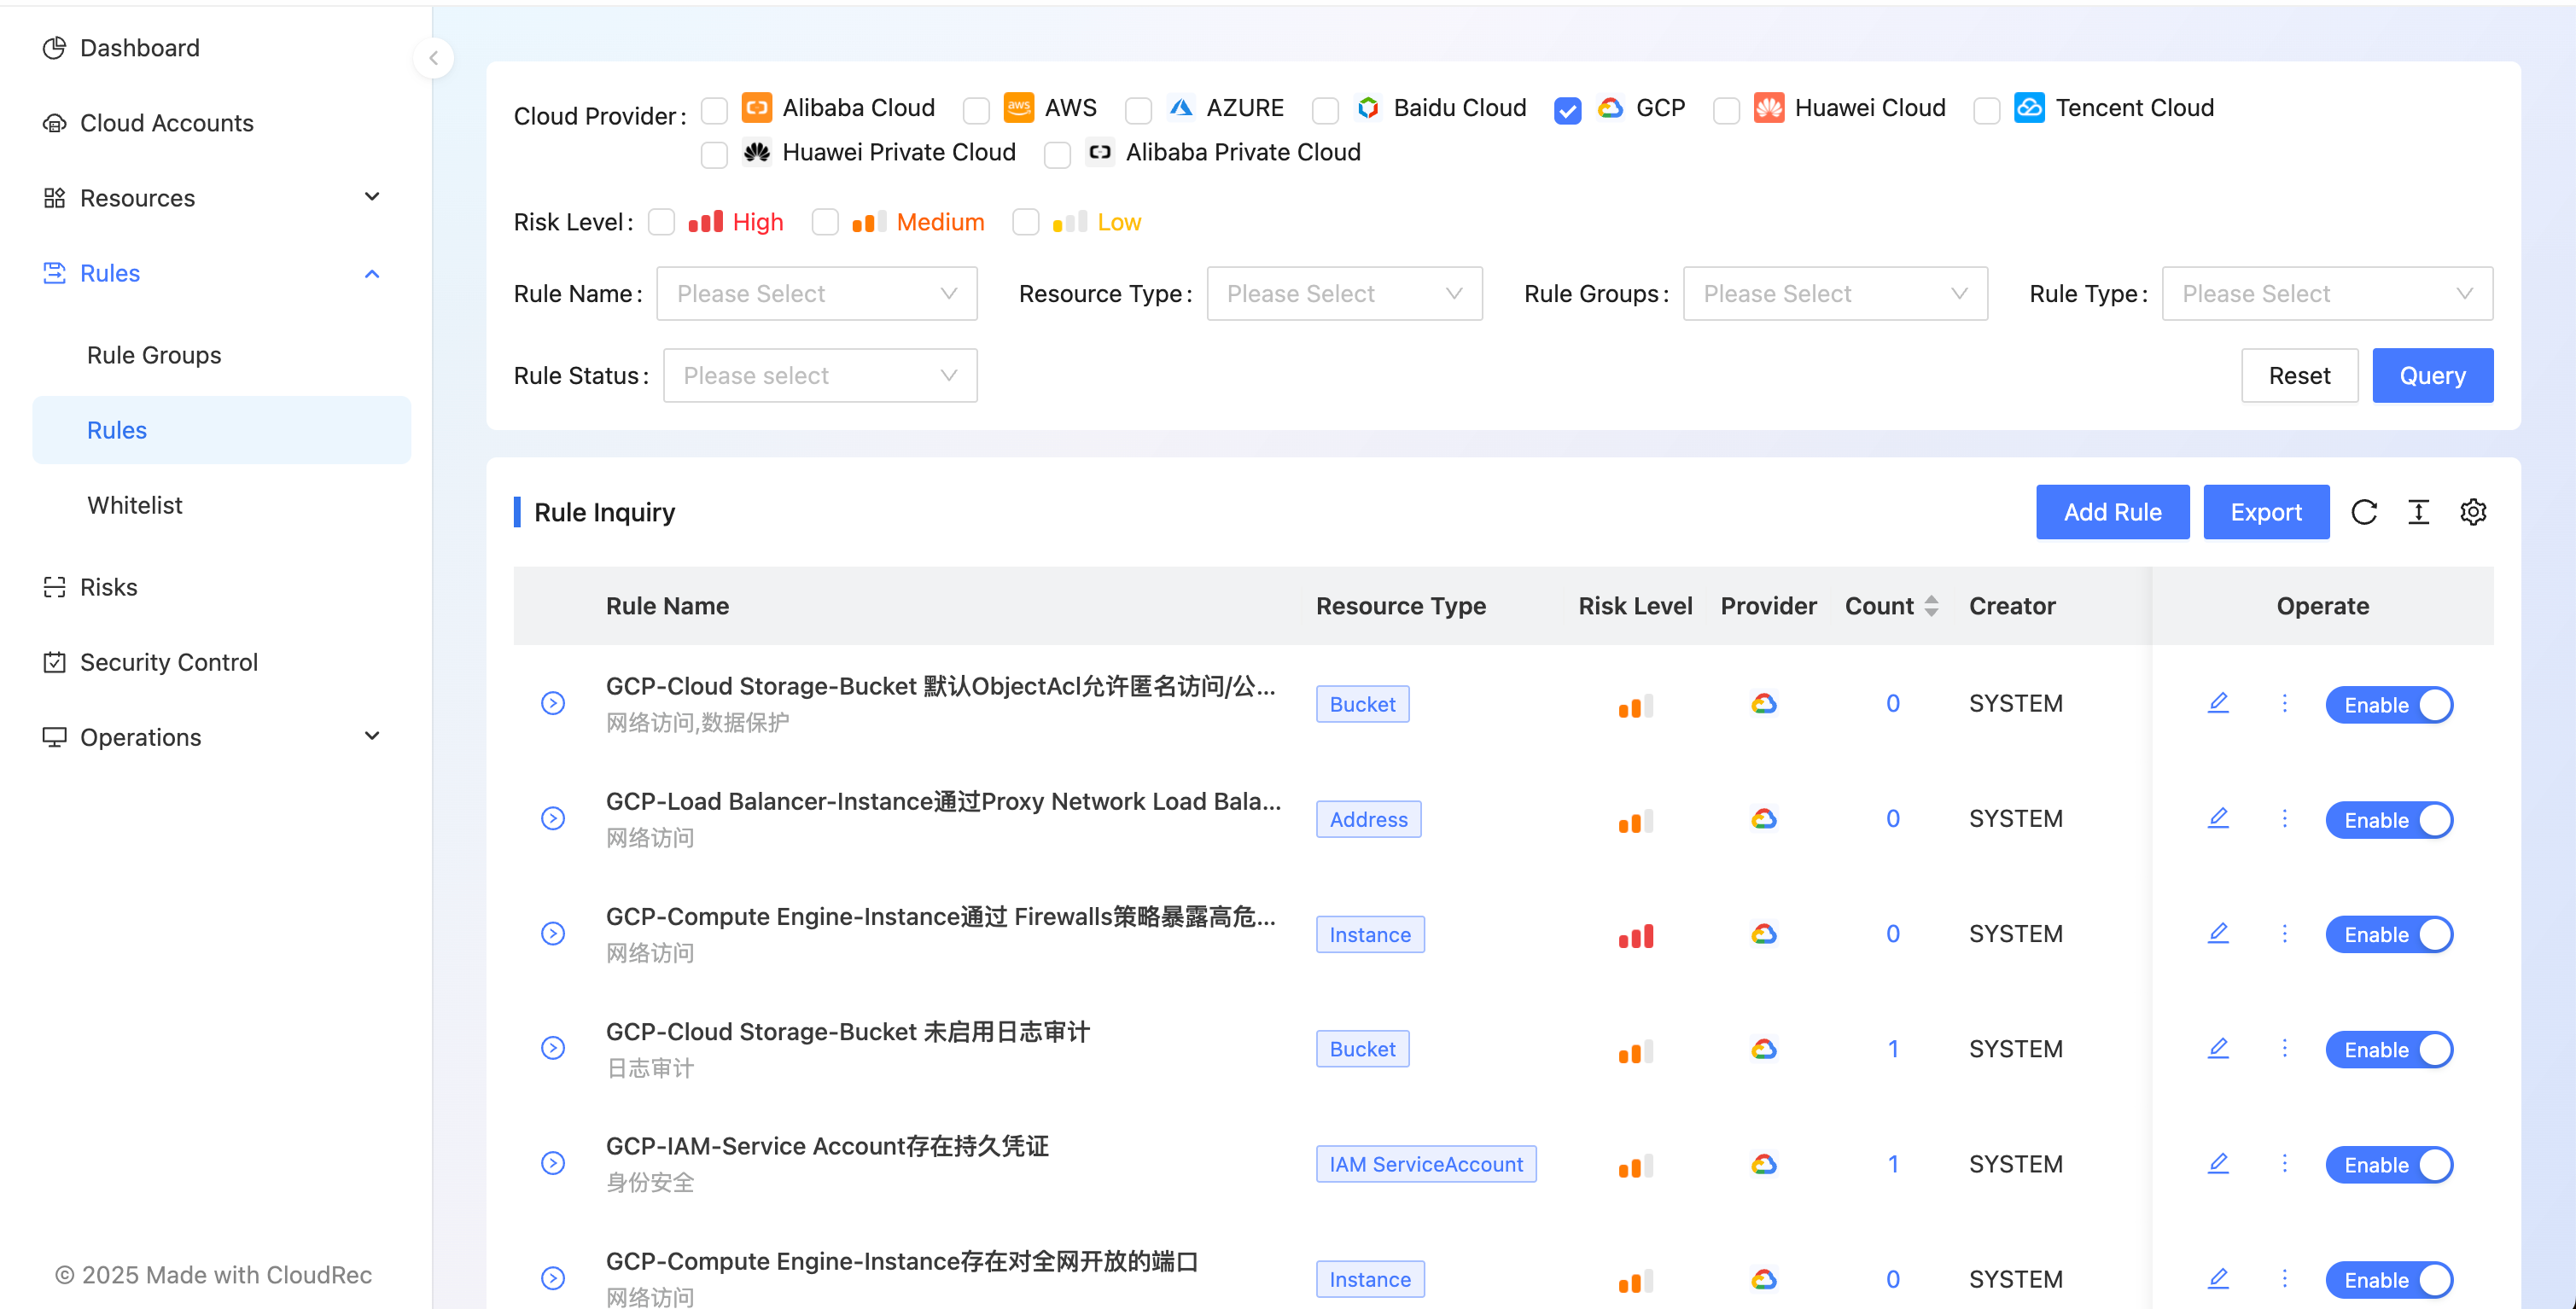This screenshot has height=1309, width=2576.
Task: Open the Rule Type dropdown
Action: (x=2327, y=294)
